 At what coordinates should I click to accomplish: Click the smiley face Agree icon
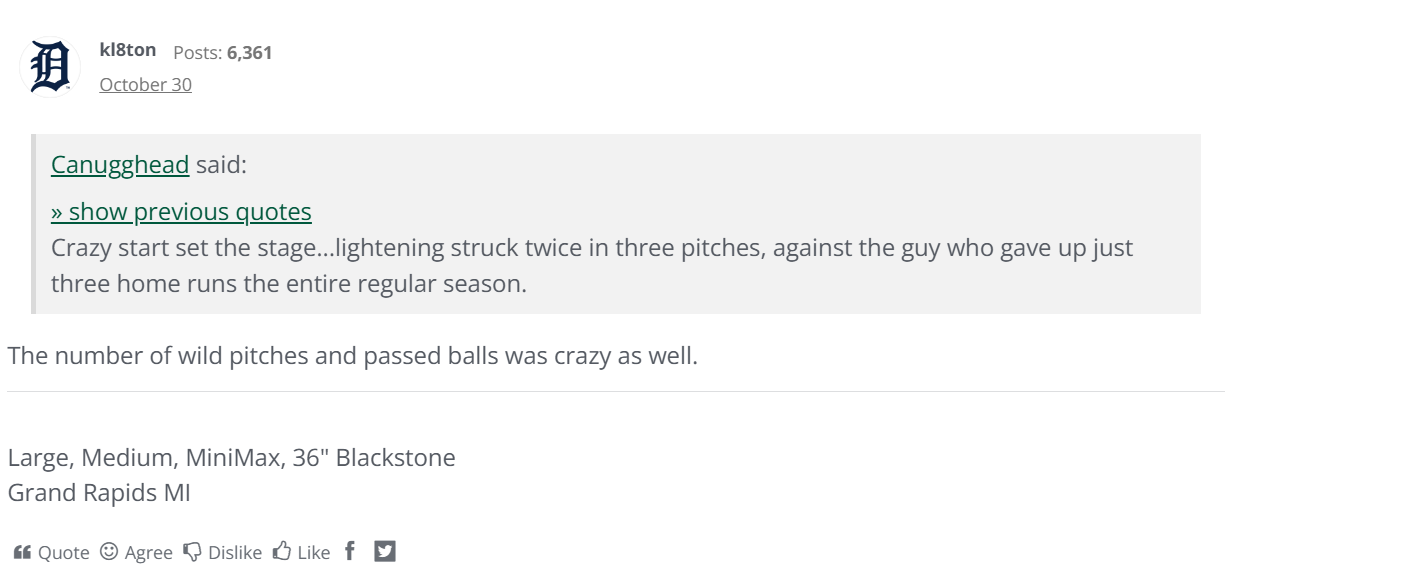pos(109,551)
